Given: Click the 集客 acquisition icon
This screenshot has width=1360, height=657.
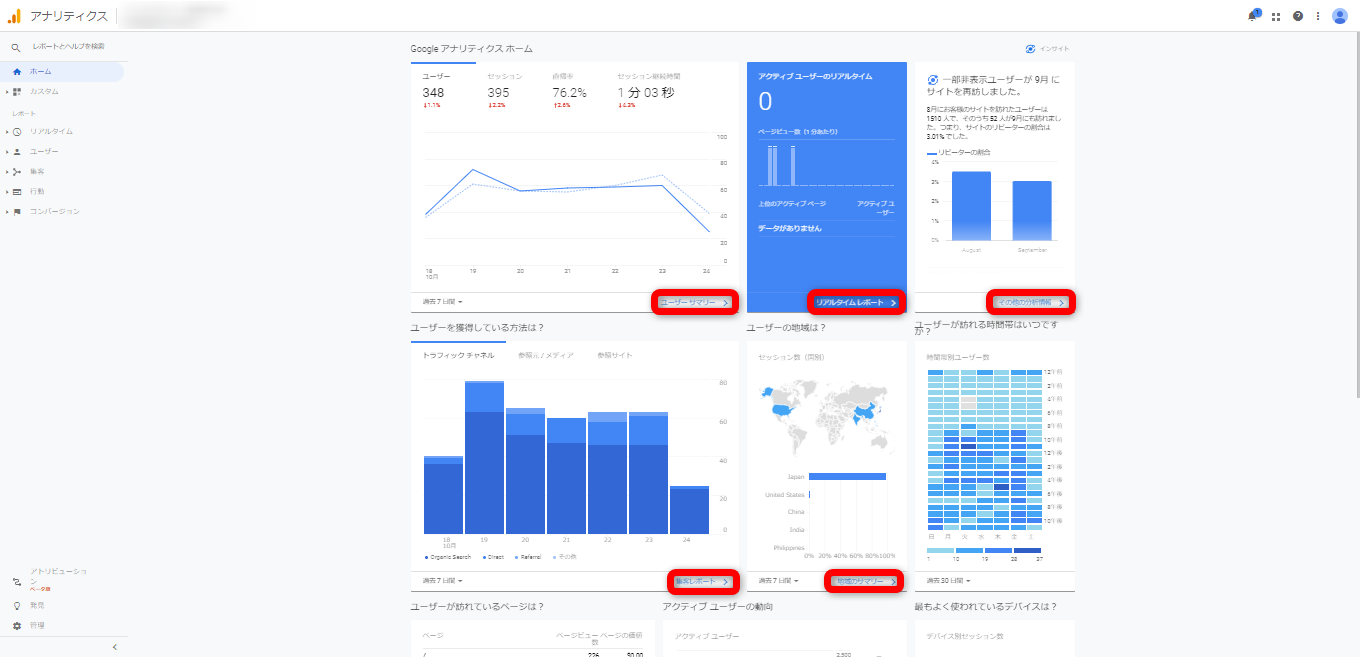Looking at the screenshot, I should click(17, 171).
